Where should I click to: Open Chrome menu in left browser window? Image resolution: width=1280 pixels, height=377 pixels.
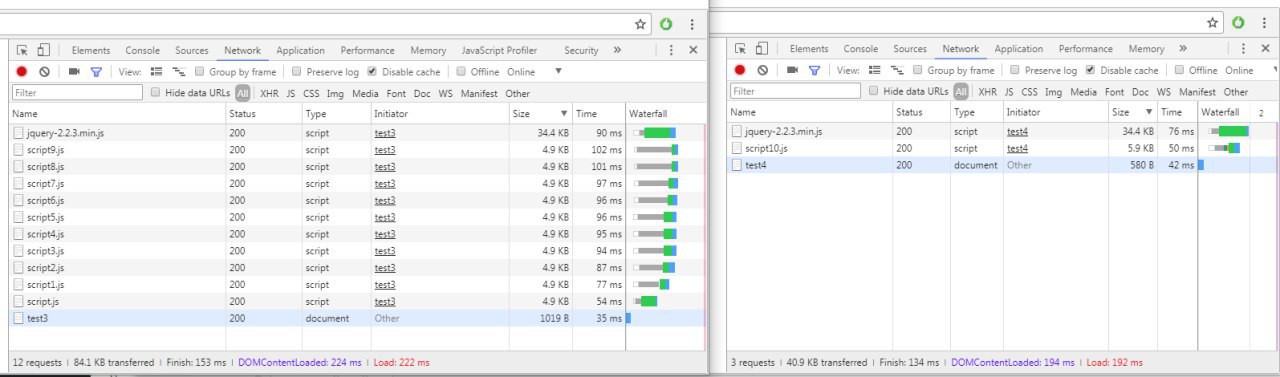click(x=691, y=23)
